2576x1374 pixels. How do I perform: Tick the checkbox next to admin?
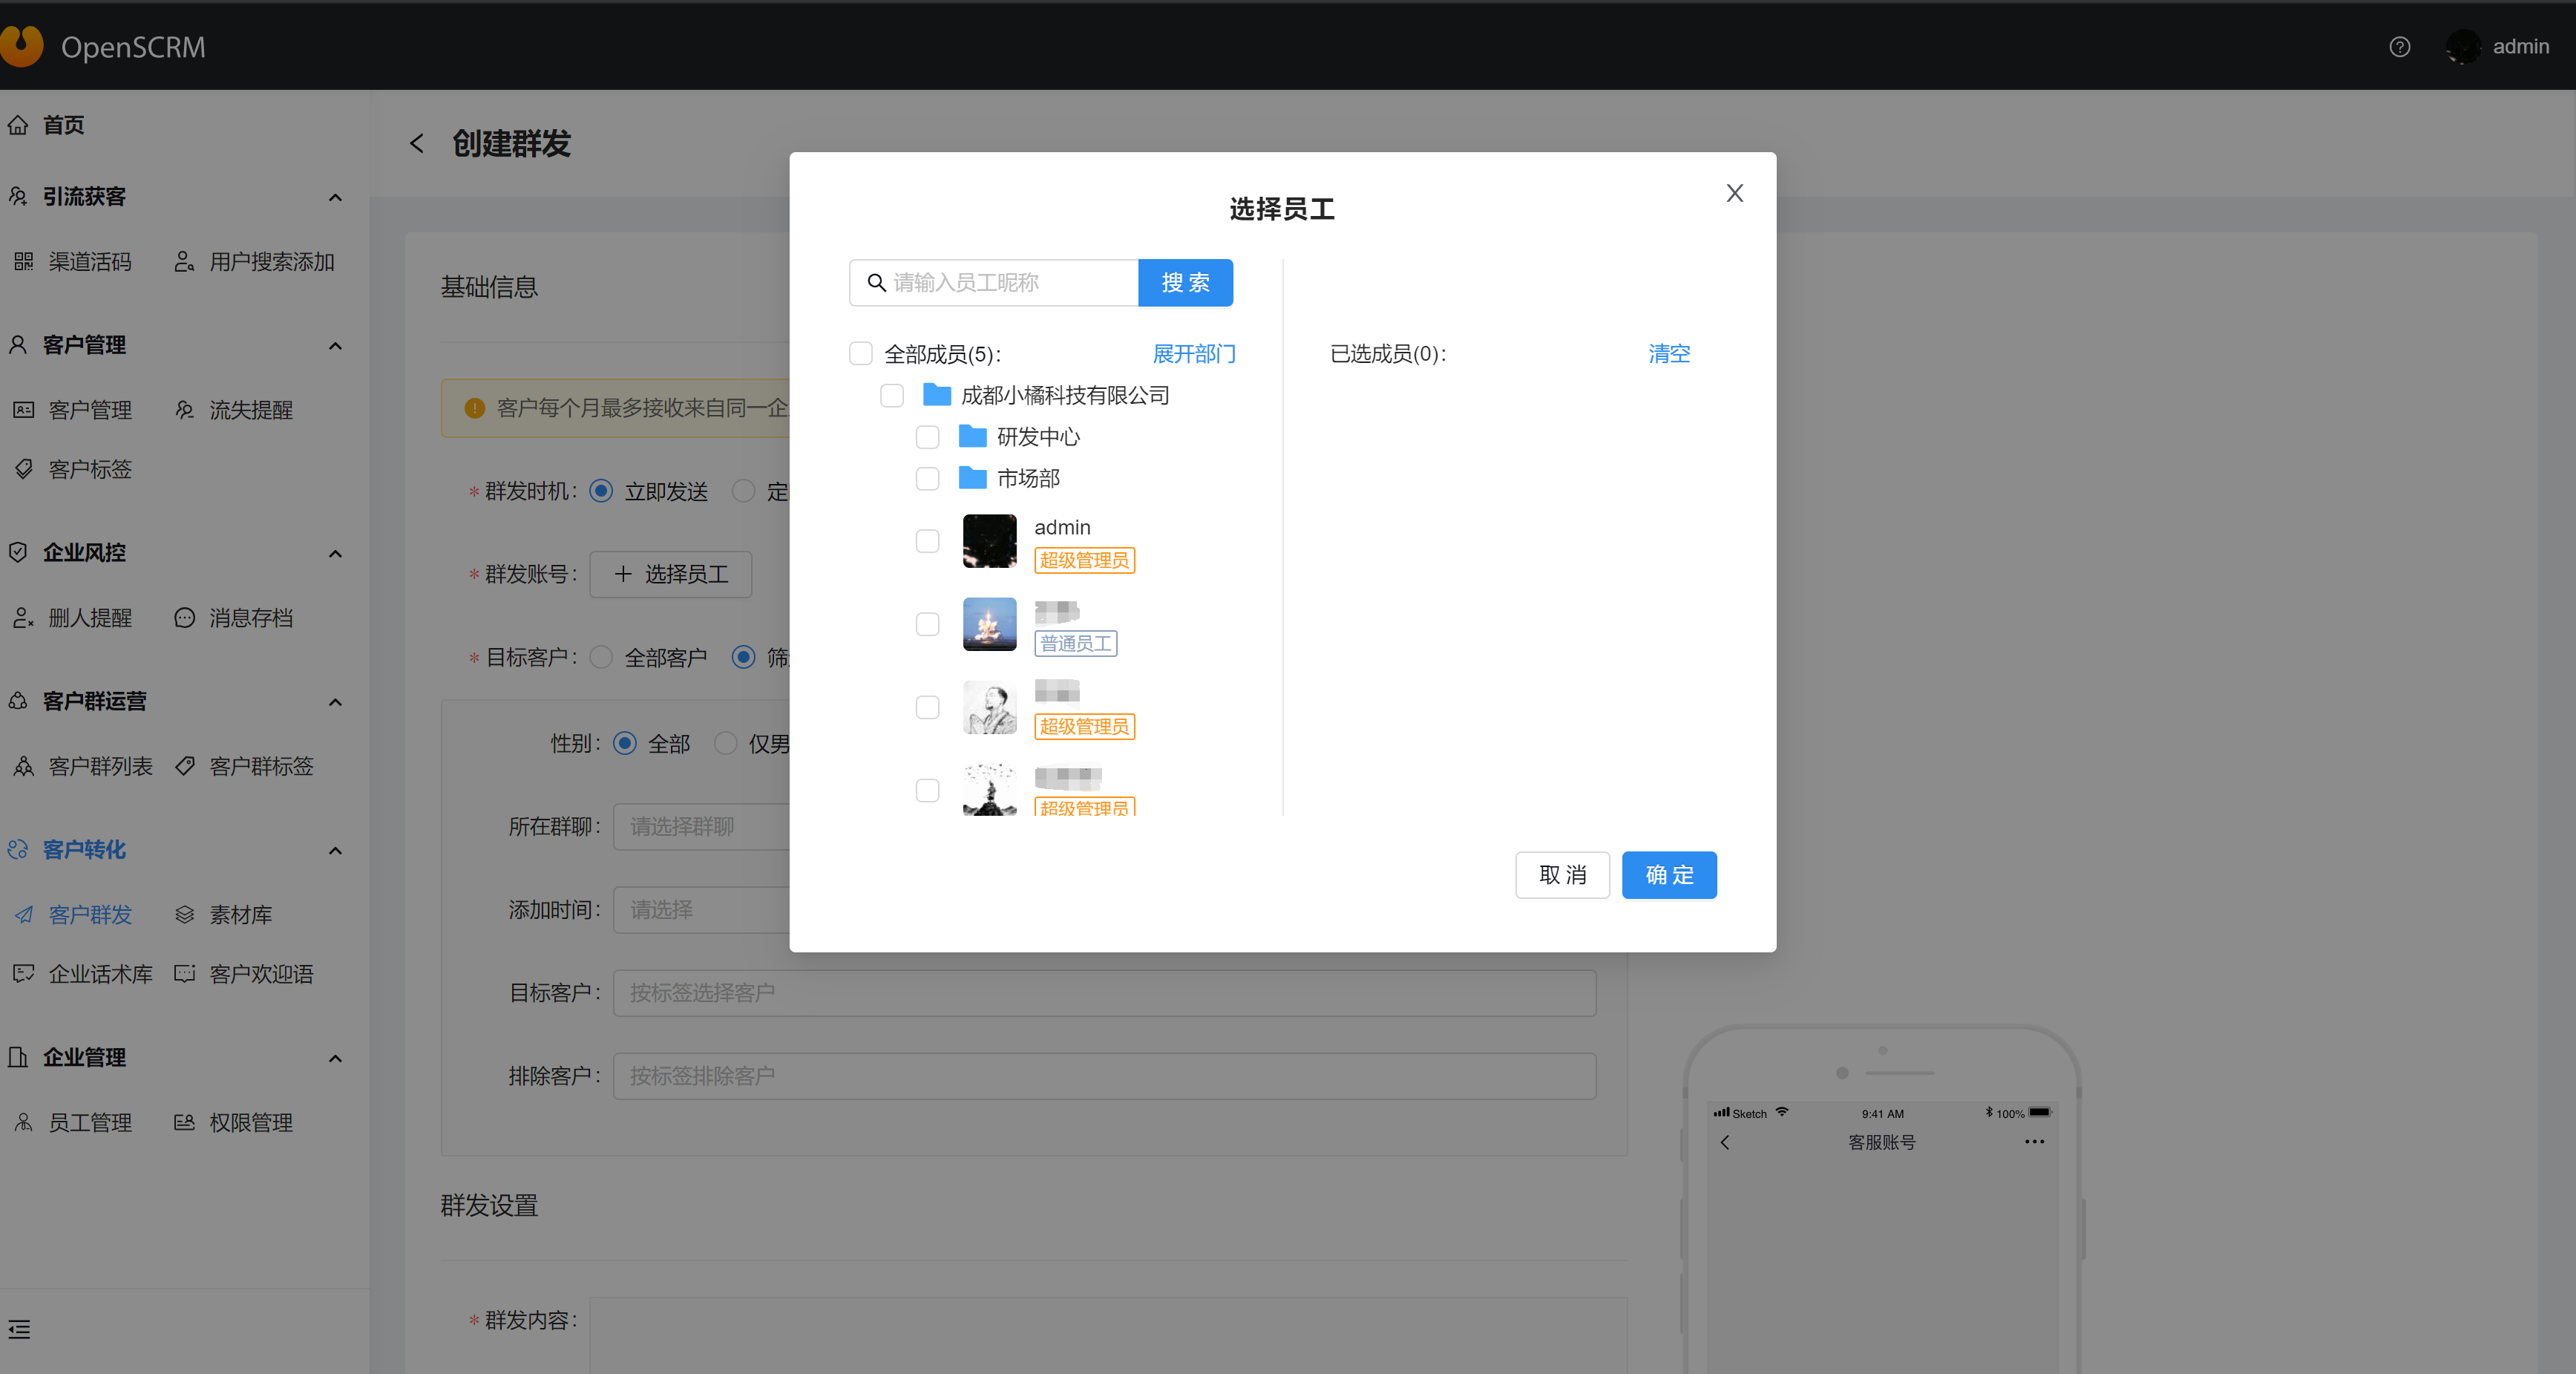(x=927, y=541)
